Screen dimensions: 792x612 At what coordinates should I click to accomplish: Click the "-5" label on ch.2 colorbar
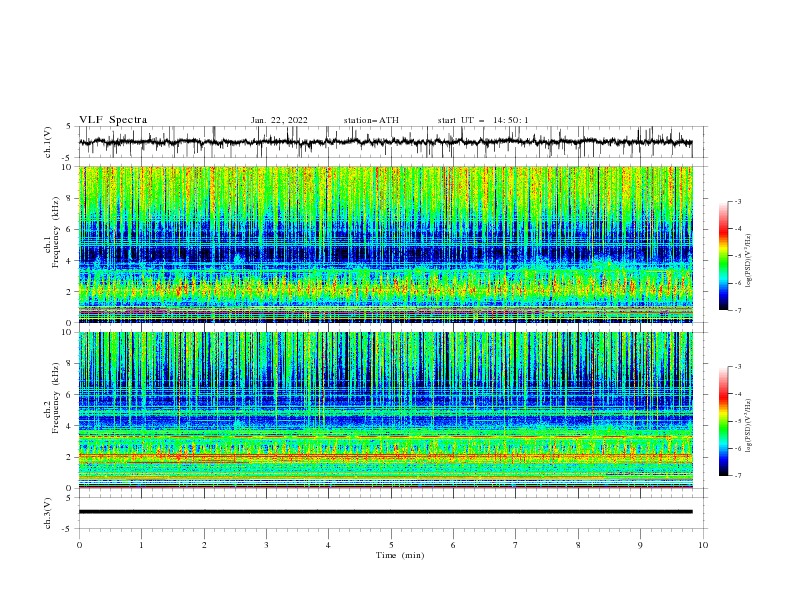[737, 421]
